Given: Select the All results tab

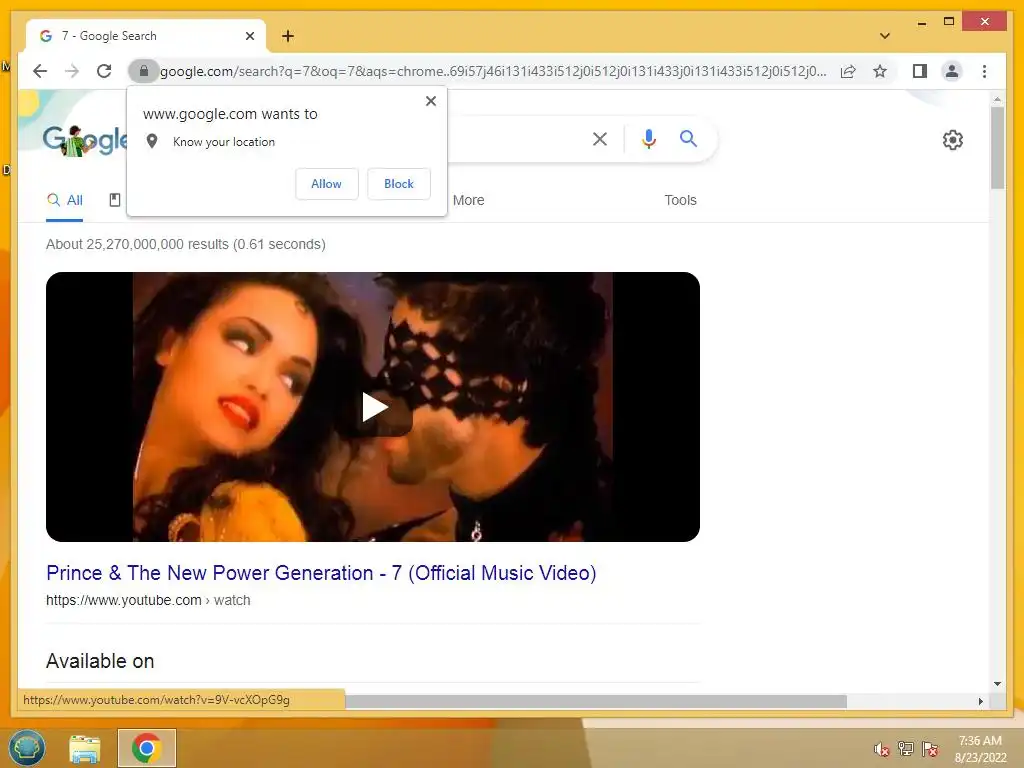Looking at the screenshot, I should point(65,200).
